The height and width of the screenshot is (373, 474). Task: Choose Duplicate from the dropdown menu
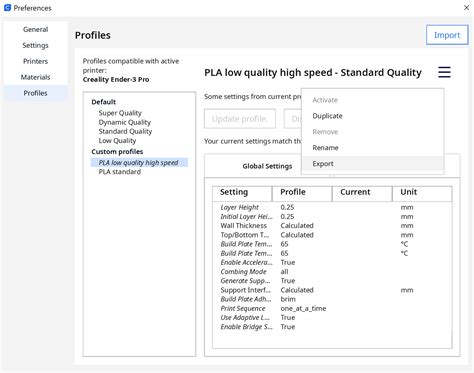pos(373,116)
